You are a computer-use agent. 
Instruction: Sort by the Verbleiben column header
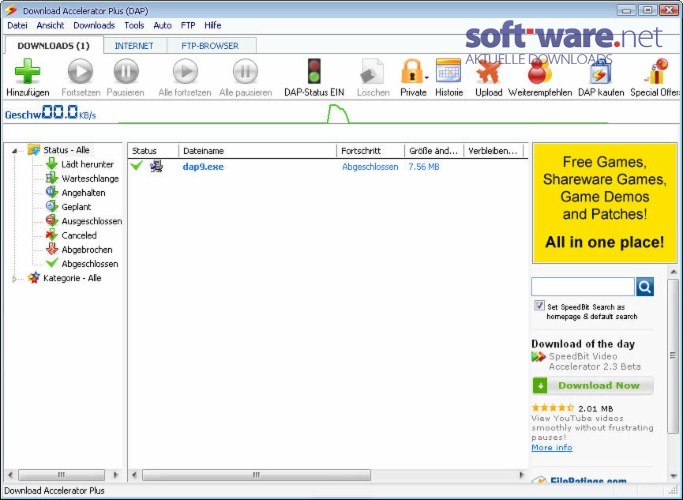pyautogui.click(x=493, y=151)
